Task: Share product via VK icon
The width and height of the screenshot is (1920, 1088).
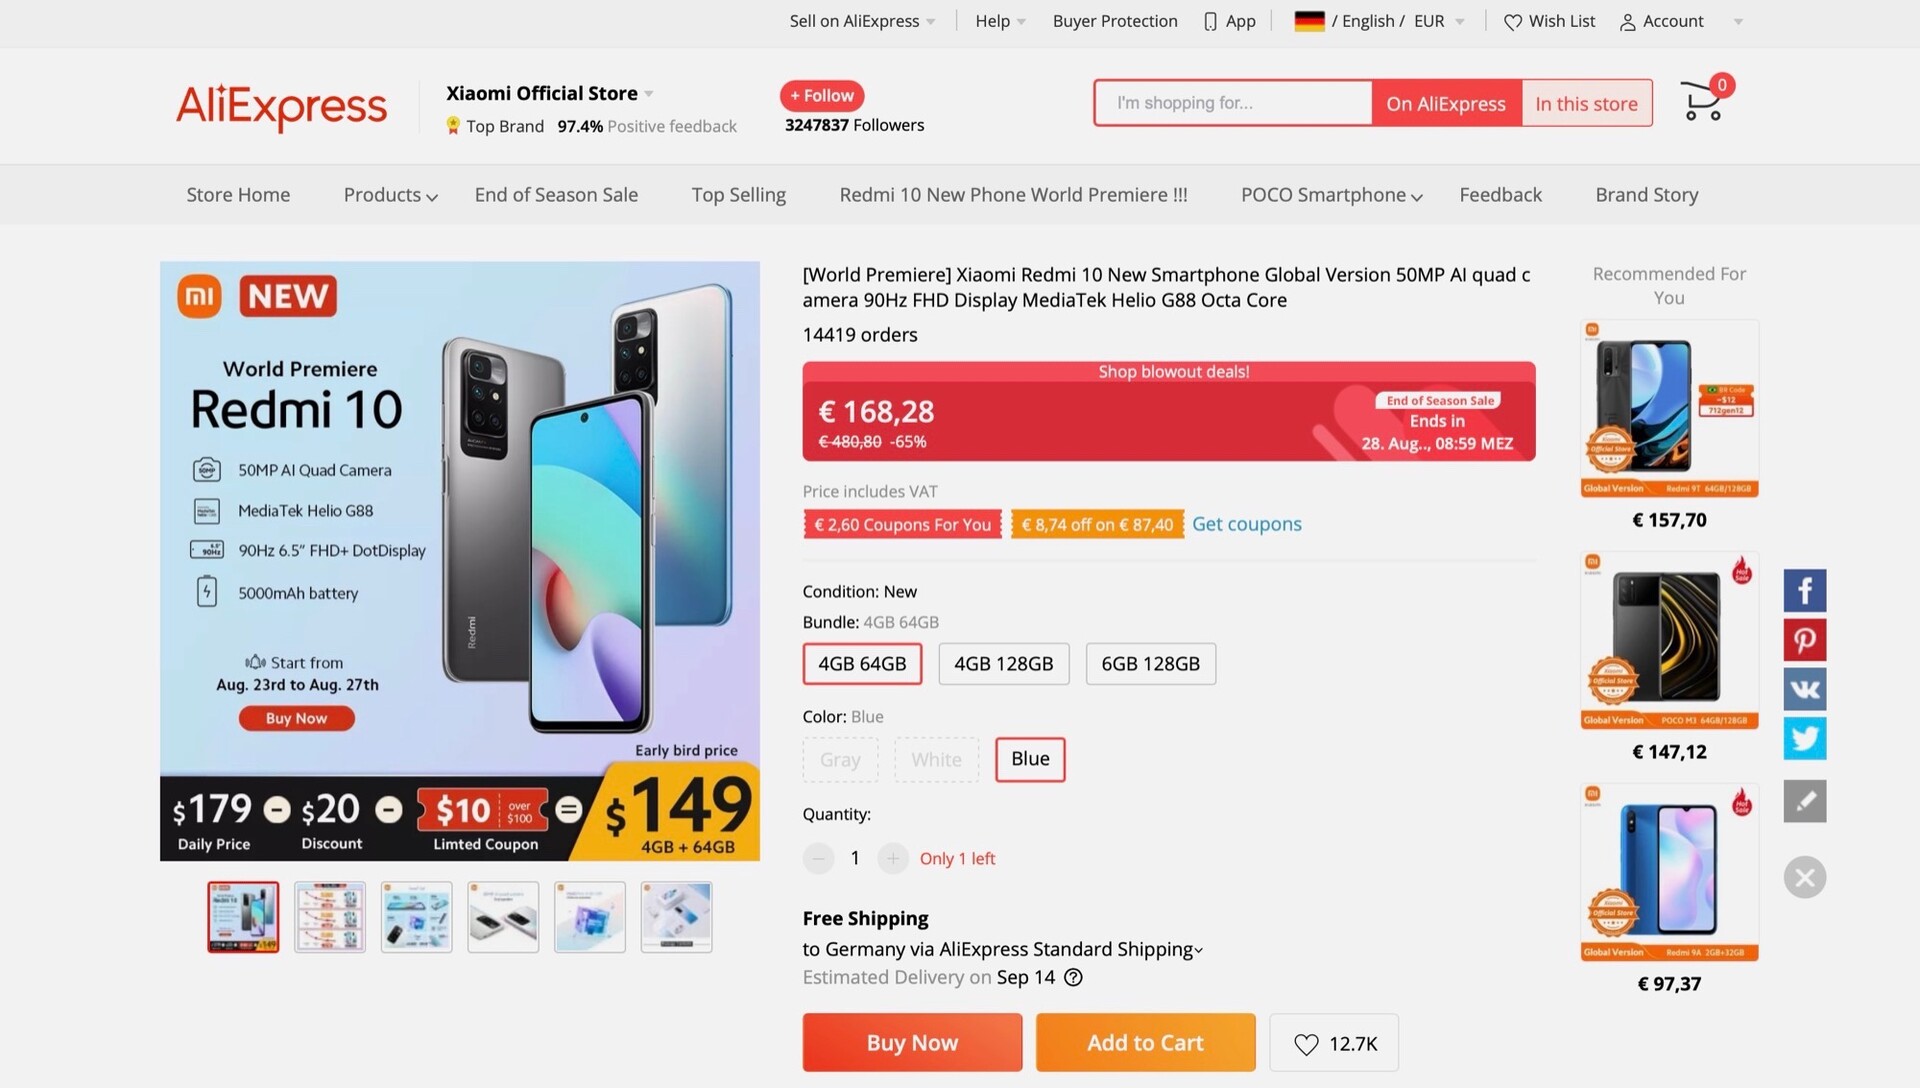Action: pos(1804,689)
